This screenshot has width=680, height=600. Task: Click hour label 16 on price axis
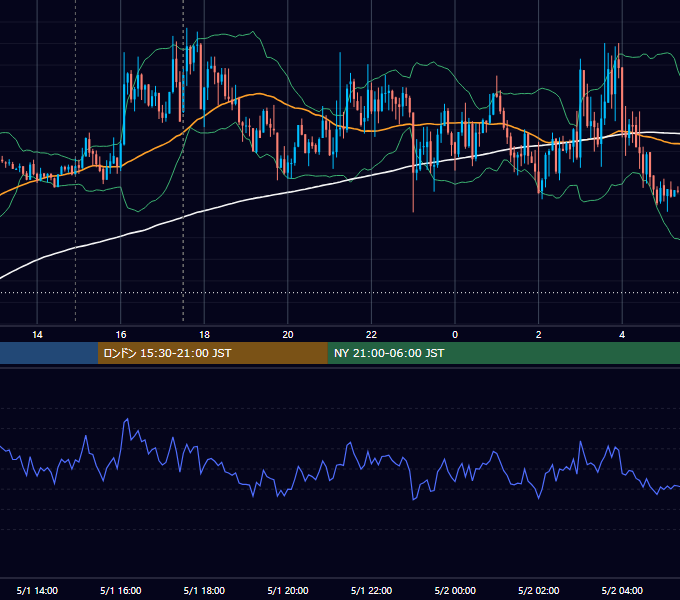[x=121, y=335]
